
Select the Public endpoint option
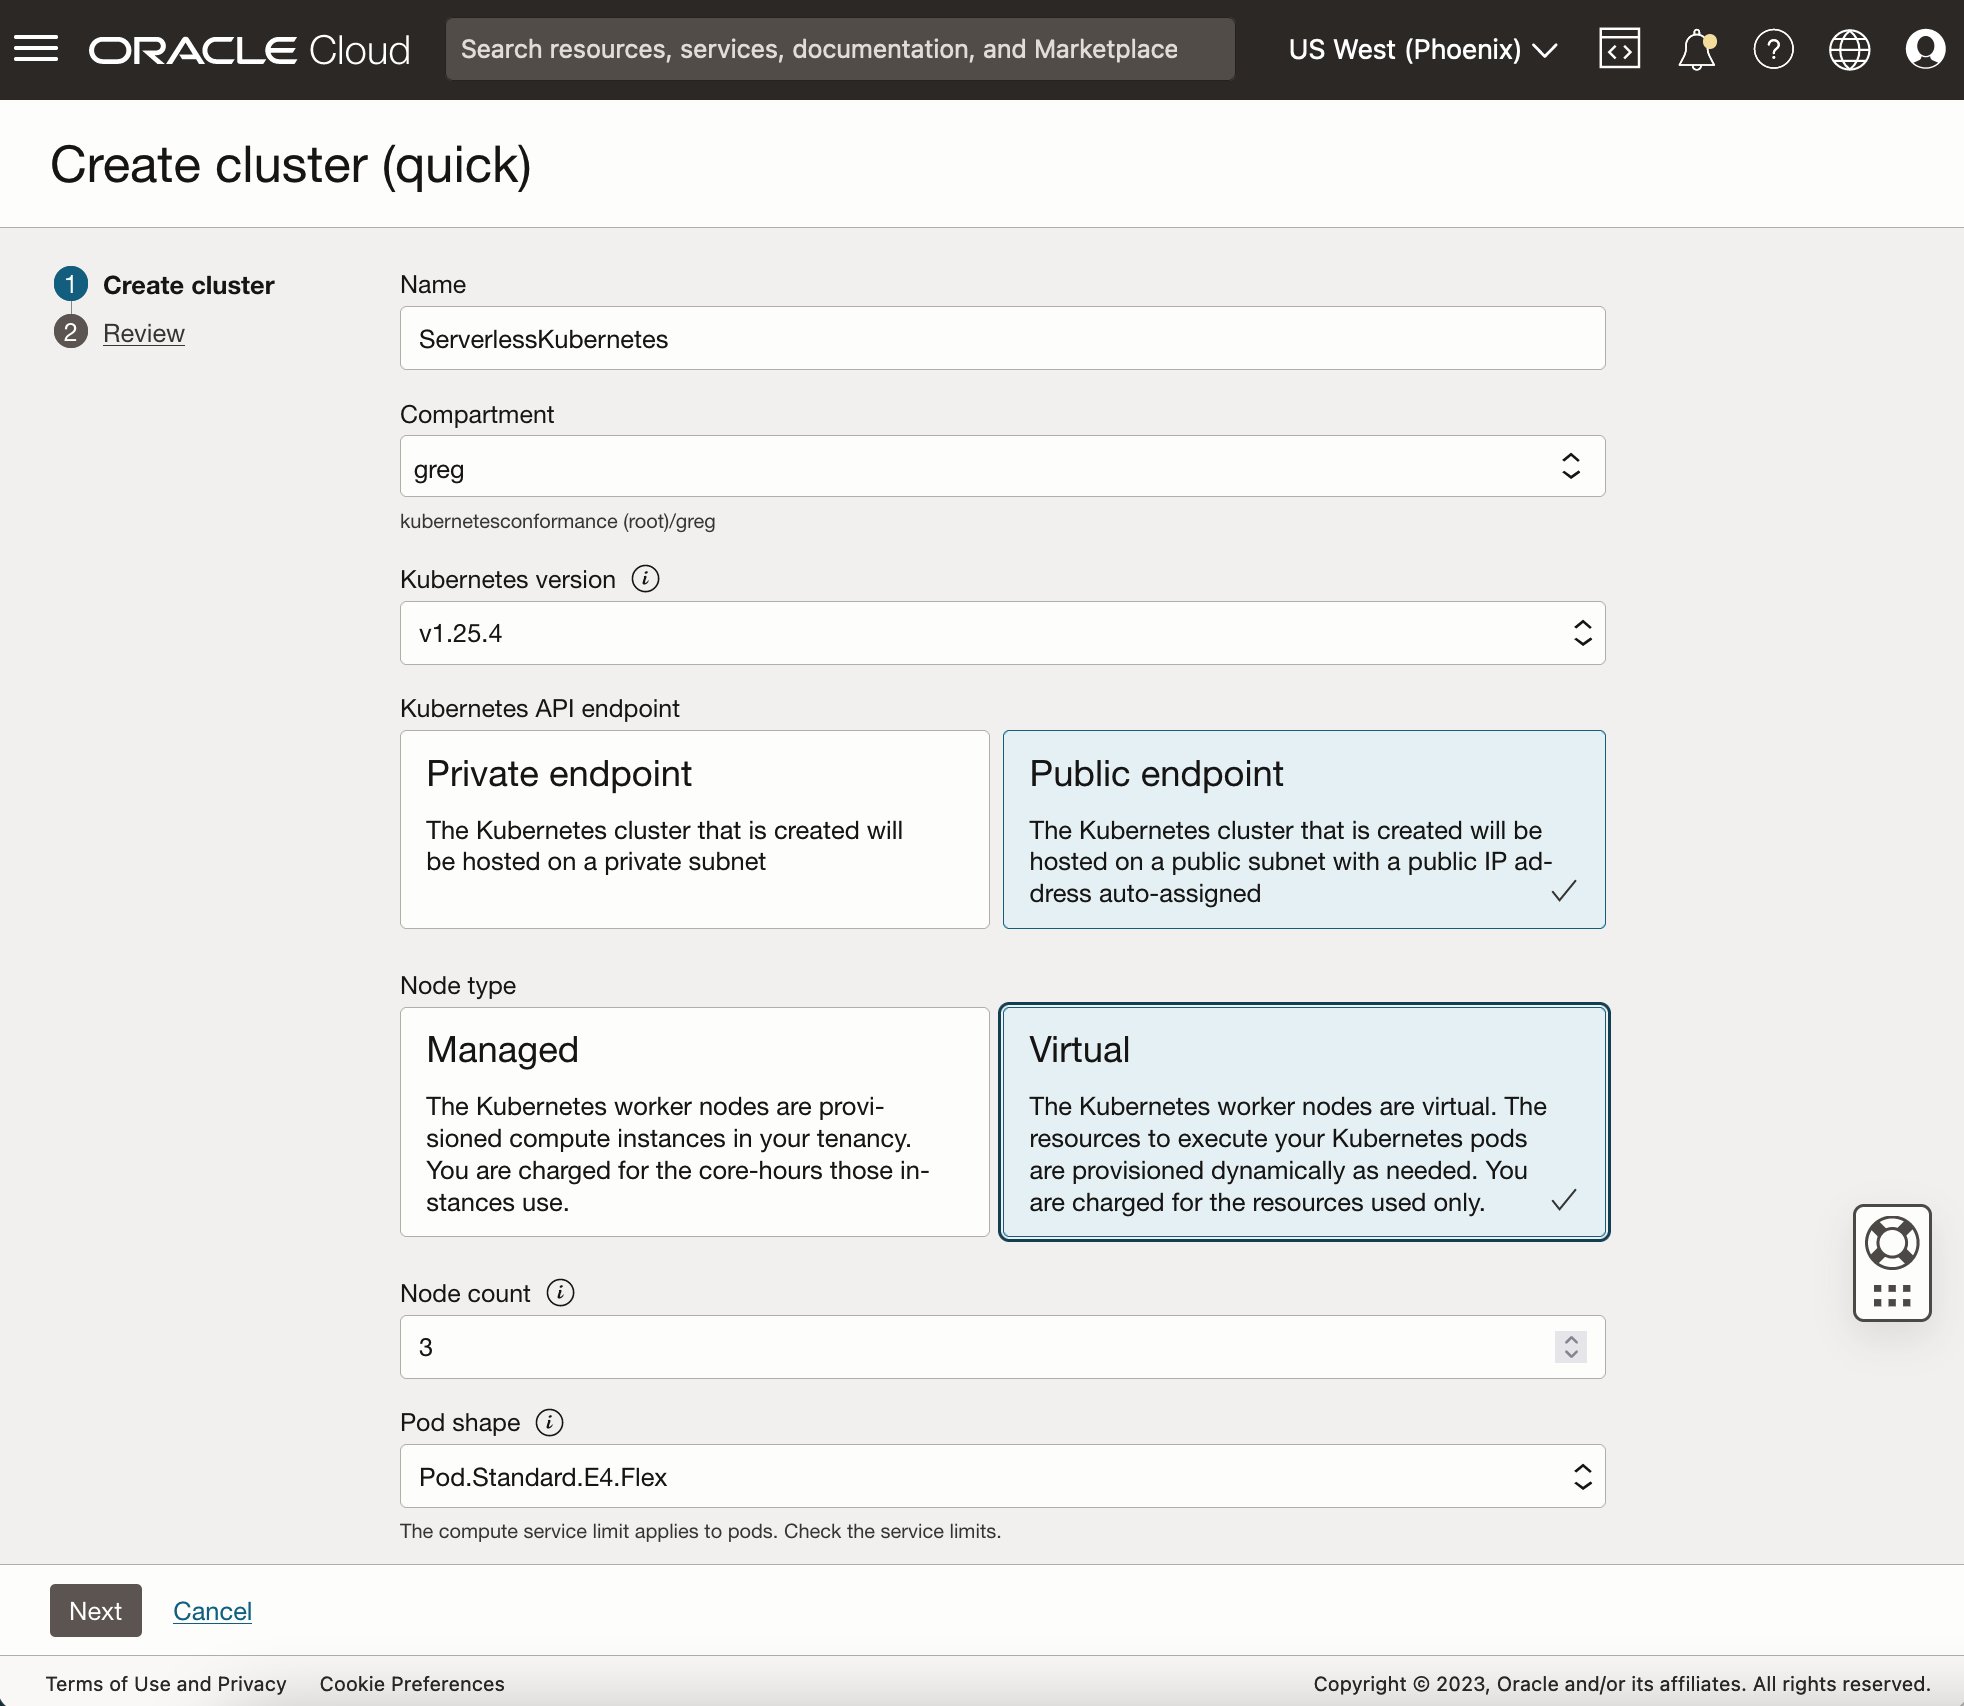pos(1304,830)
